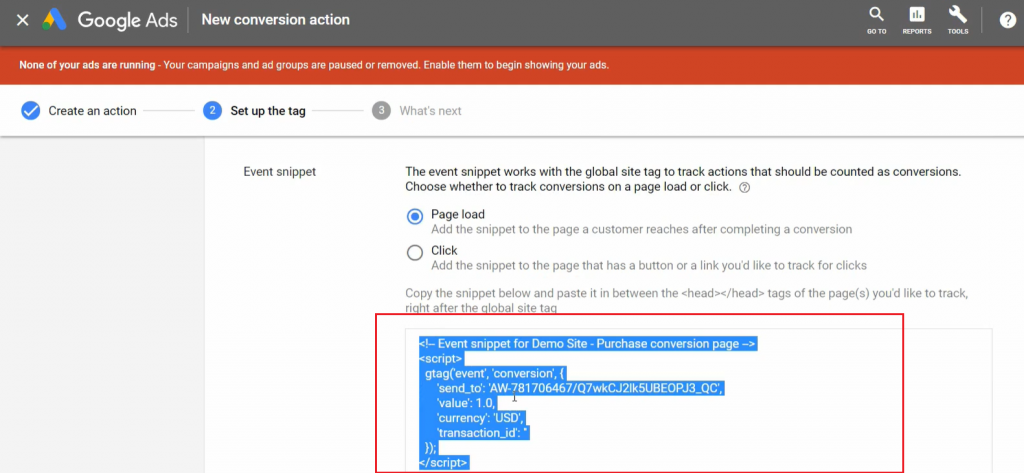Open the Help question mark icon
1024x473 pixels.
coord(1008,20)
